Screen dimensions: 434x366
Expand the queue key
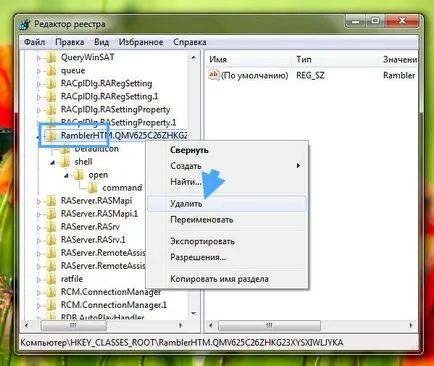(39, 71)
